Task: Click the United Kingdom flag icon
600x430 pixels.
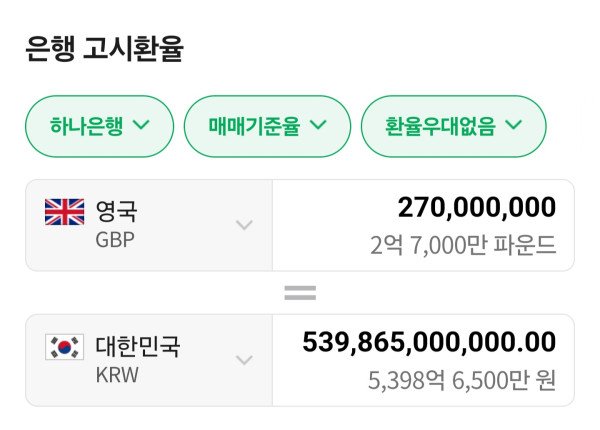Action: pyautogui.click(x=65, y=212)
